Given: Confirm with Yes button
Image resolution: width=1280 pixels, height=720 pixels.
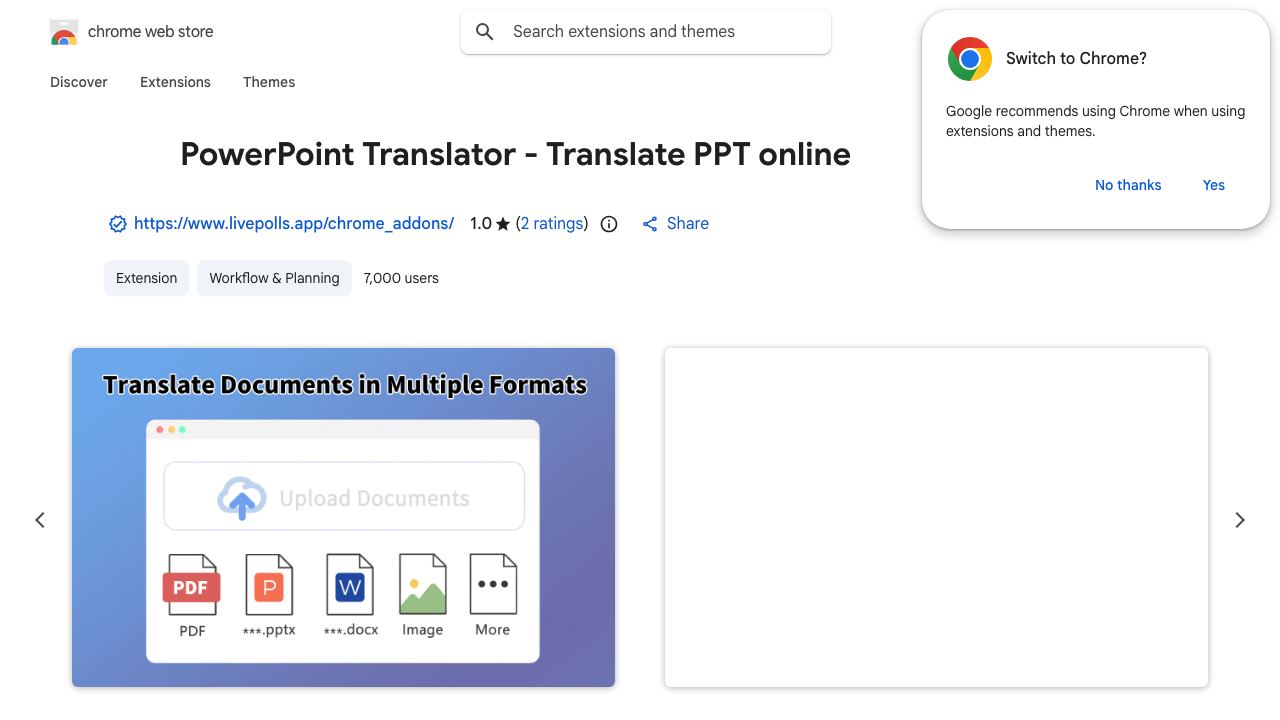Looking at the screenshot, I should click(x=1214, y=185).
